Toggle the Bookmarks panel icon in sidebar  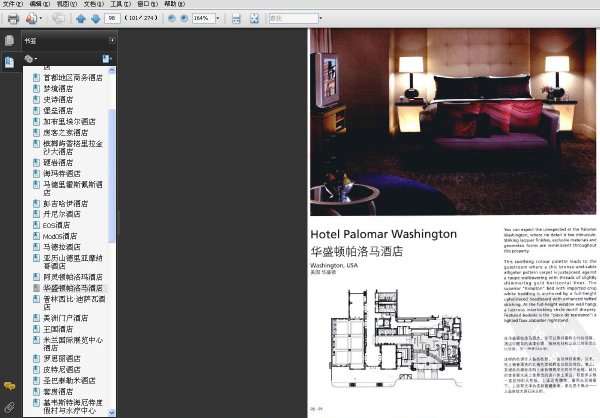click(x=10, y=62)
